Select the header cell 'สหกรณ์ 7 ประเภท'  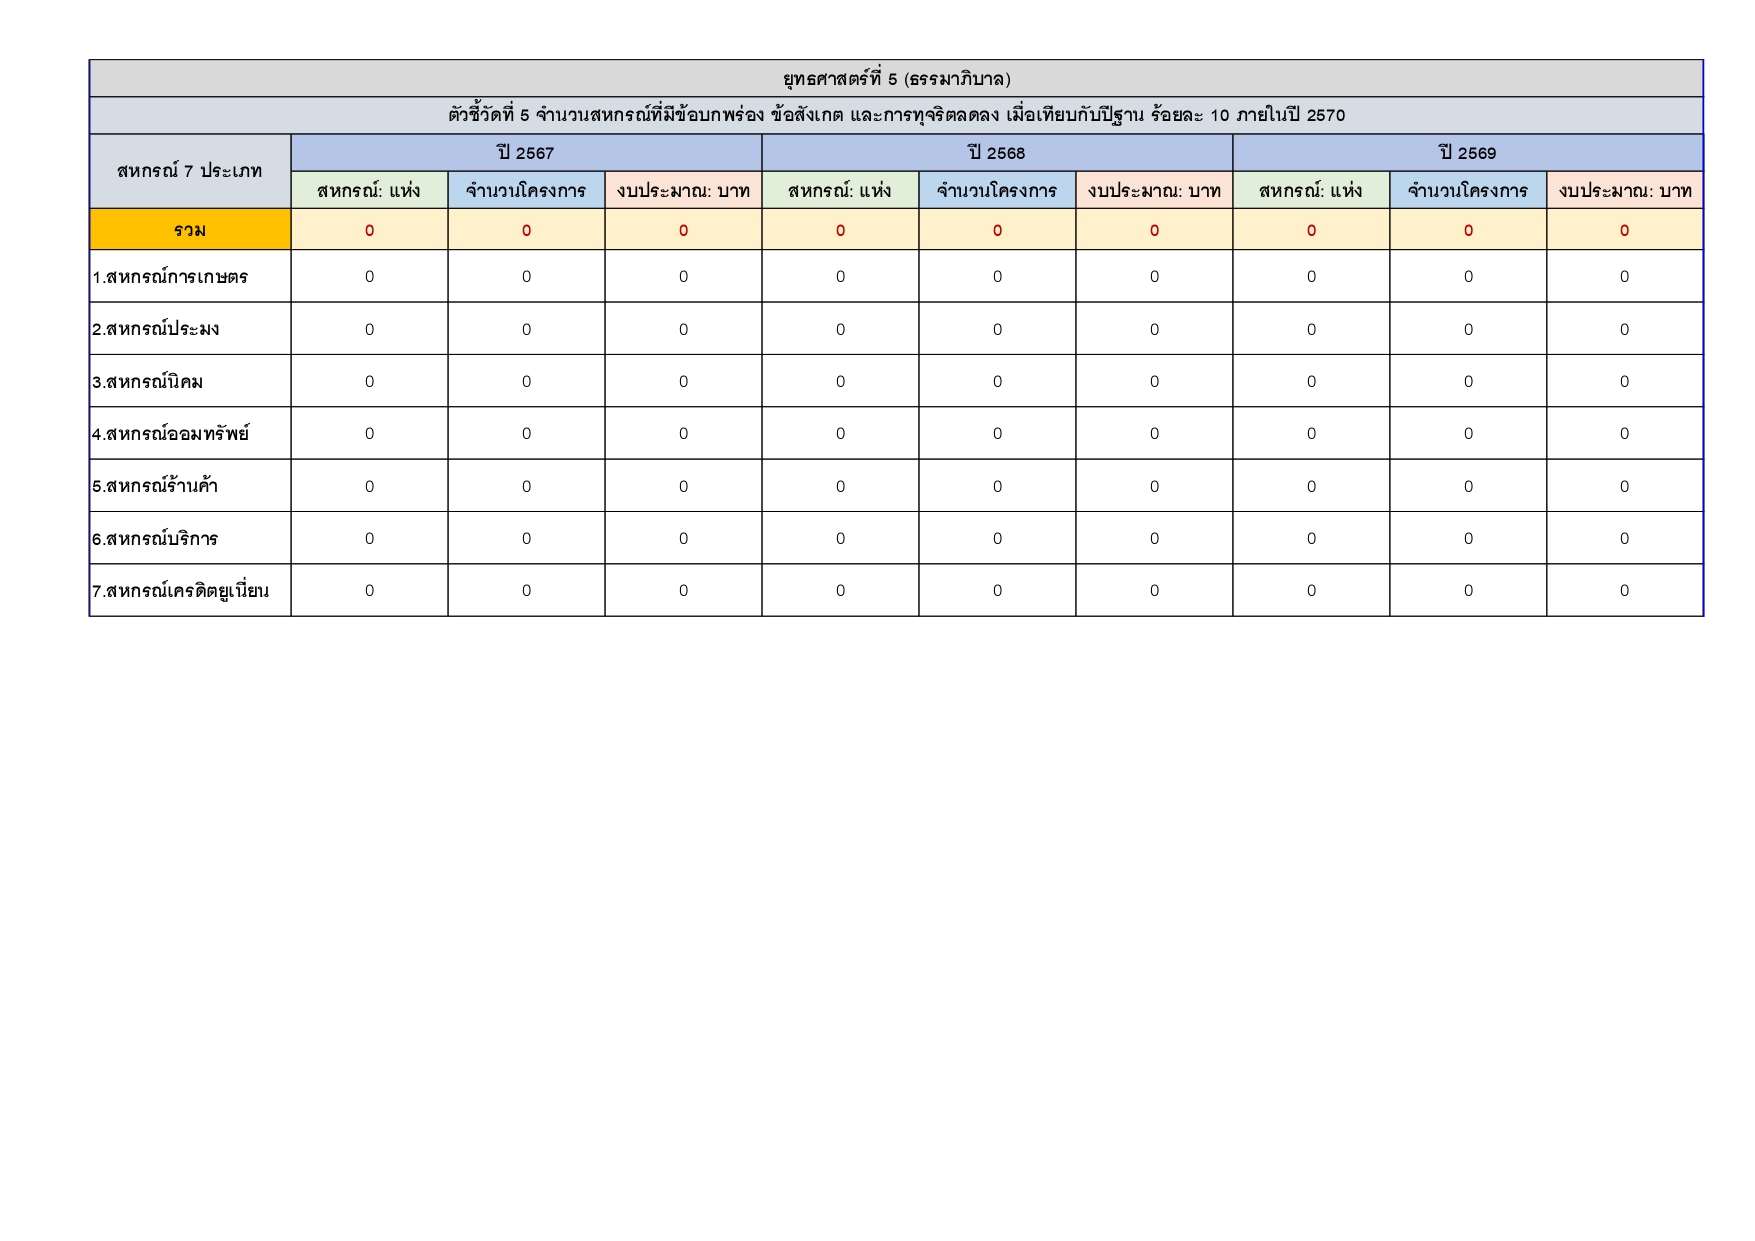(x=190, y=171)
